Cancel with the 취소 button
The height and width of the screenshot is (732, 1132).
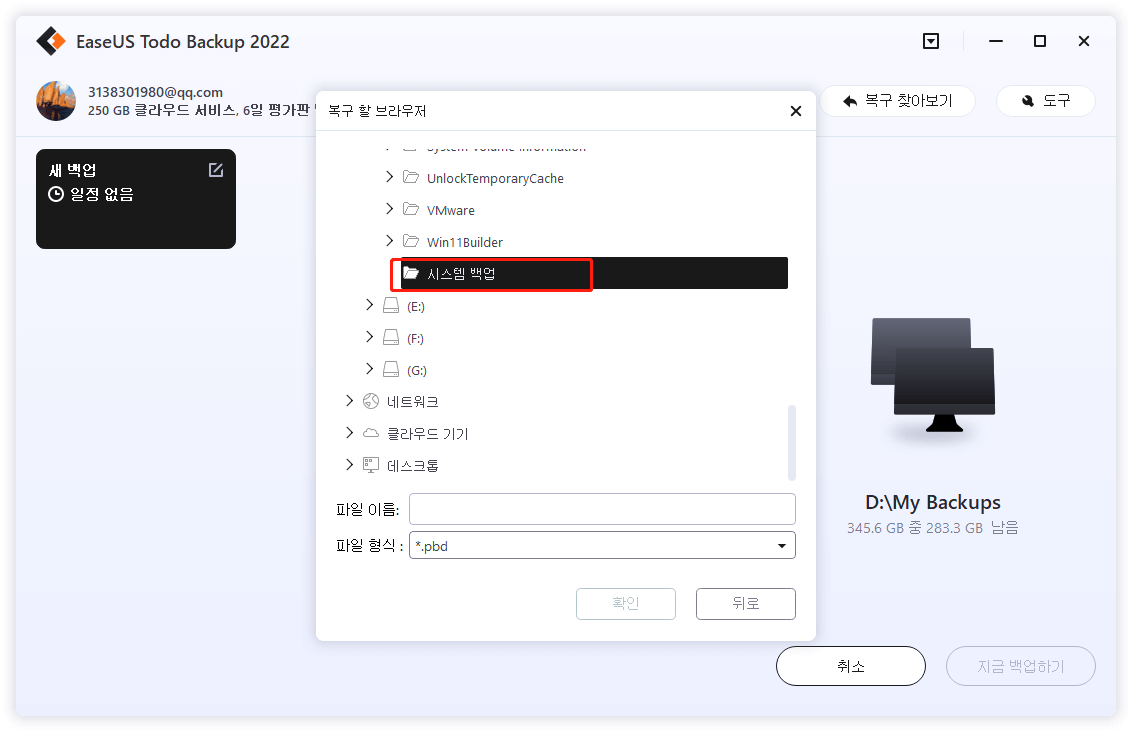click(x=851, y=666)
